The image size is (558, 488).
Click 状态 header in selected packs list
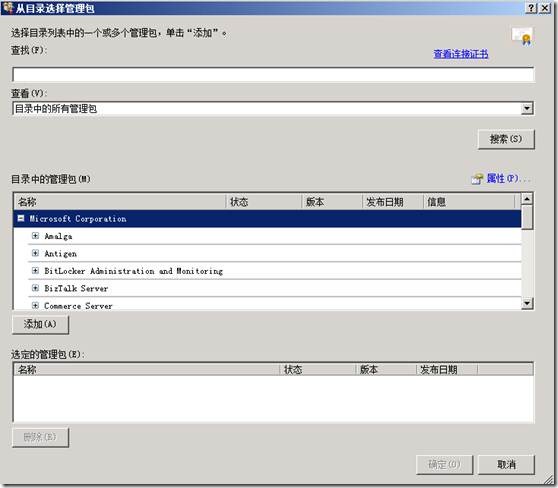pos(317,369)
